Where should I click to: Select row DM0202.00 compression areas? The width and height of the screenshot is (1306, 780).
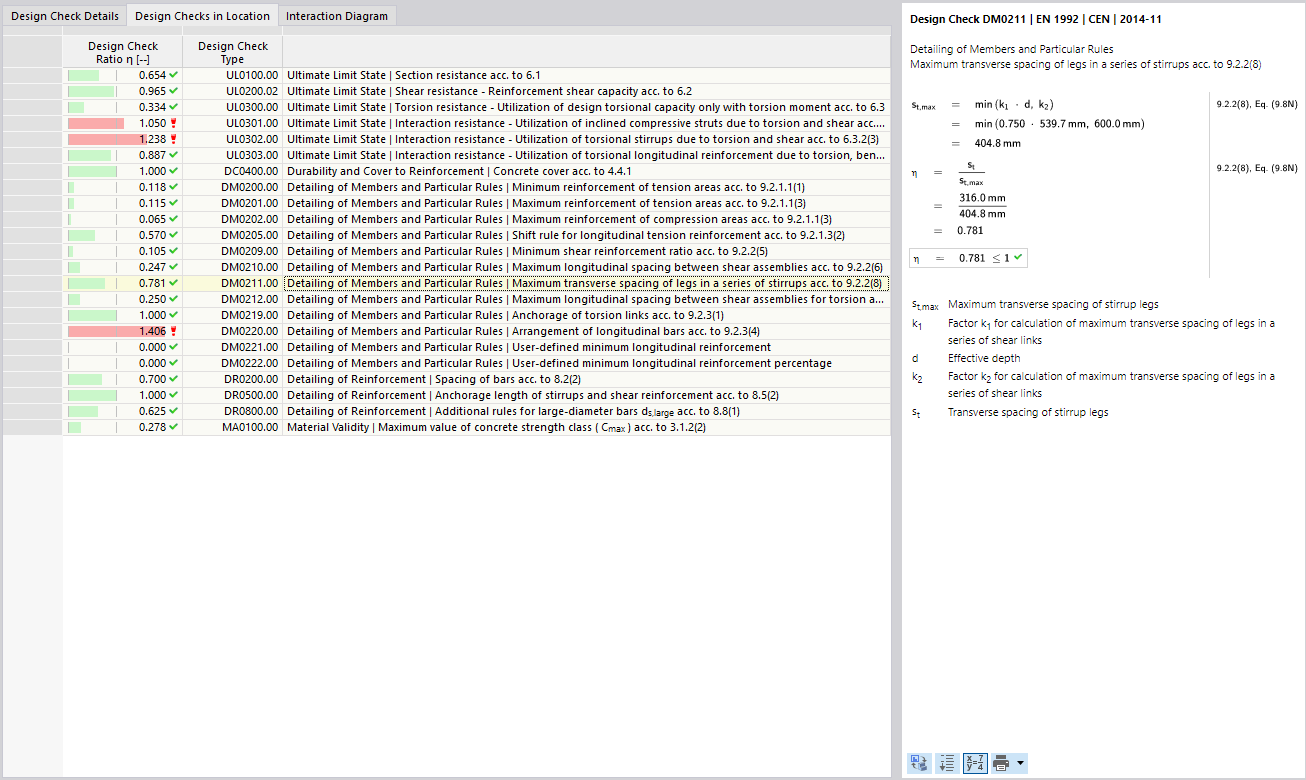coord(476,219)
